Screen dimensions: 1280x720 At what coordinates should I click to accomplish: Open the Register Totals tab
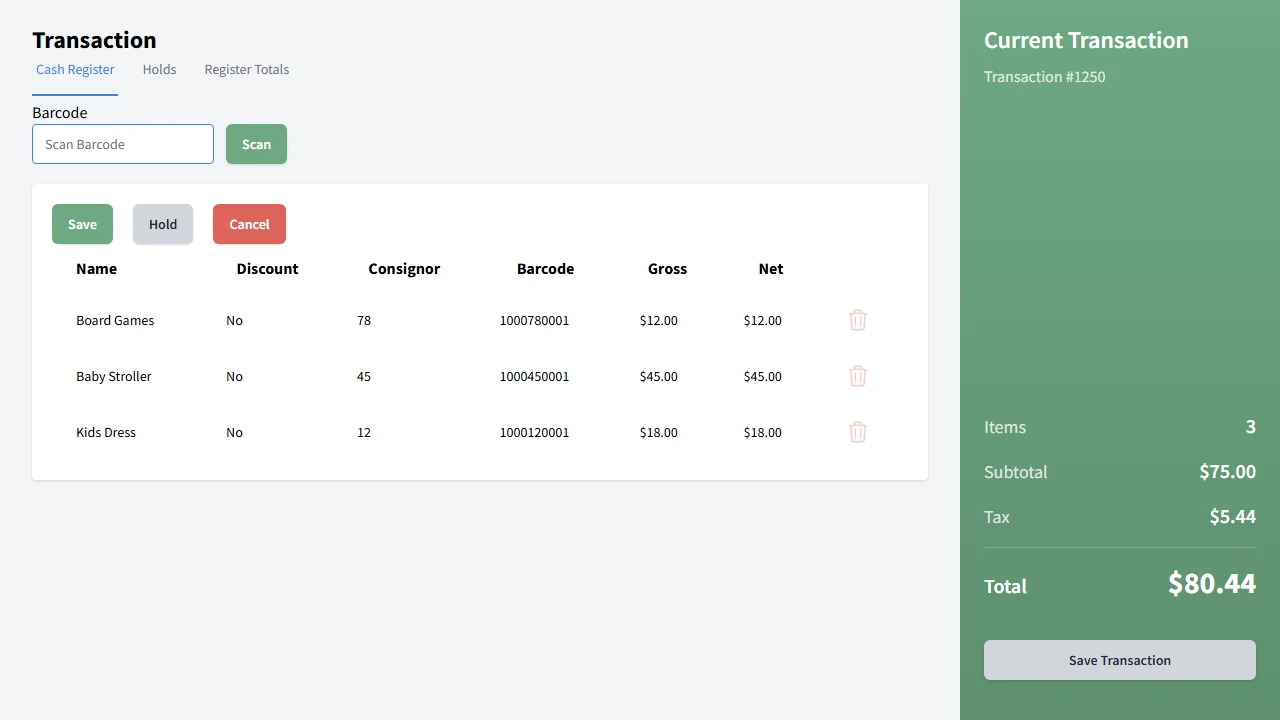[246, 70]
